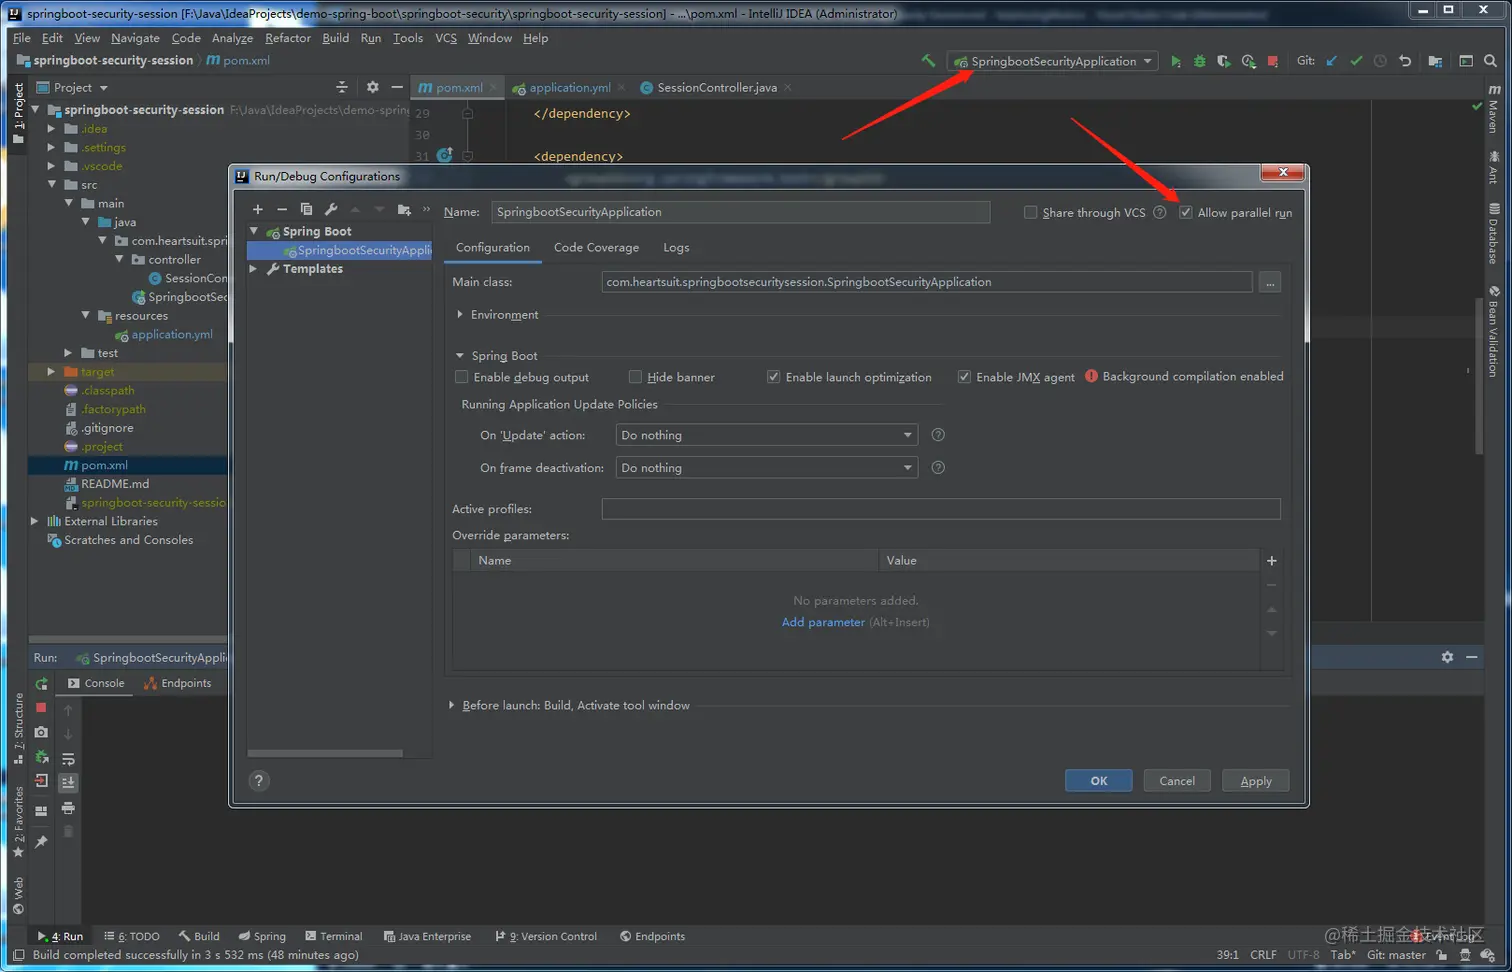This screenshot has width=1512, height=972.
Task: Click the Active profiles field
Action: (941, 509)
